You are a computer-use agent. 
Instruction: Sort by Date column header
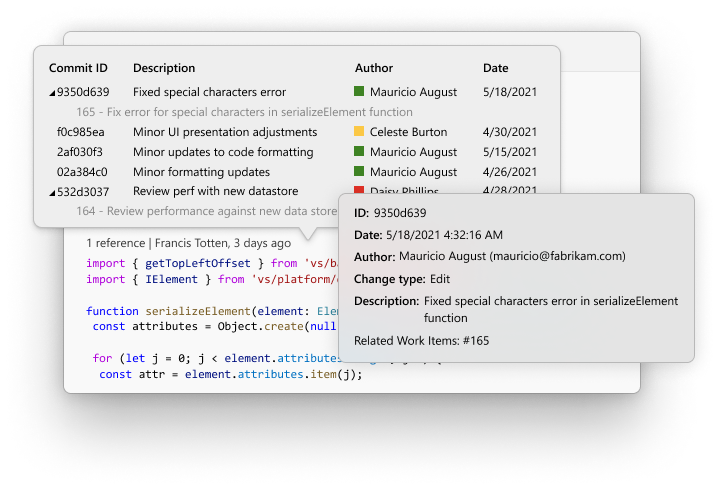click(x=496, y=68)
